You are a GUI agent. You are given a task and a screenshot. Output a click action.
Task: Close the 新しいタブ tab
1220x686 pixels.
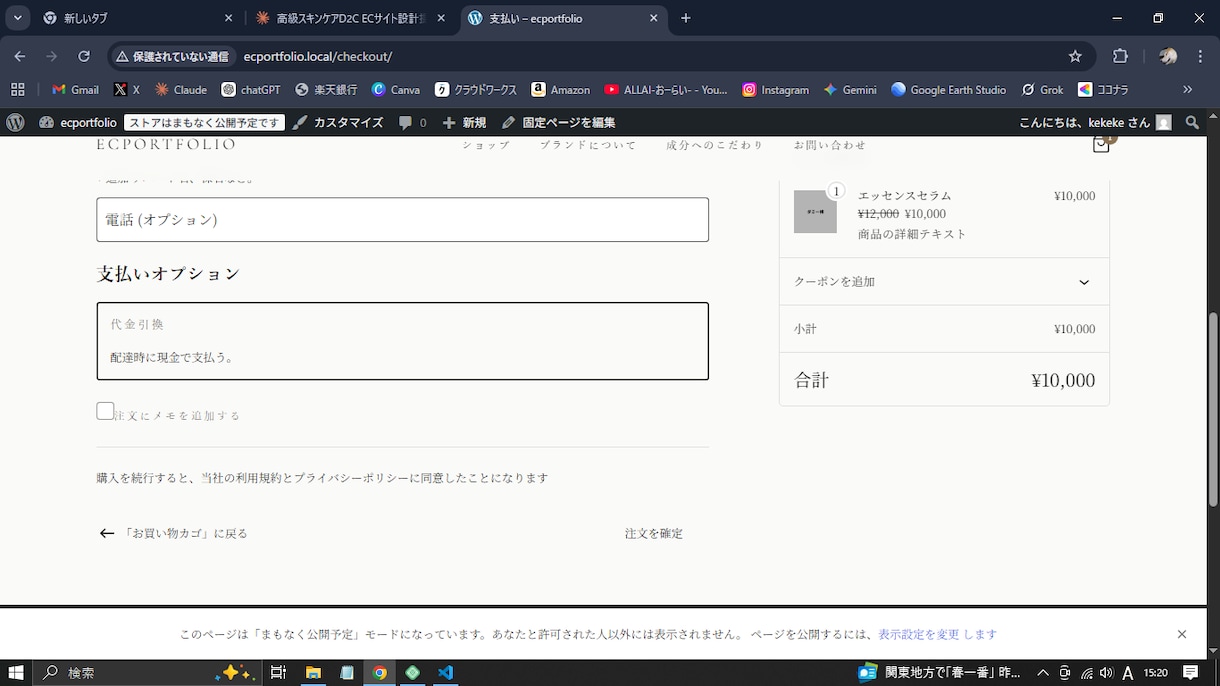point(228,18)
